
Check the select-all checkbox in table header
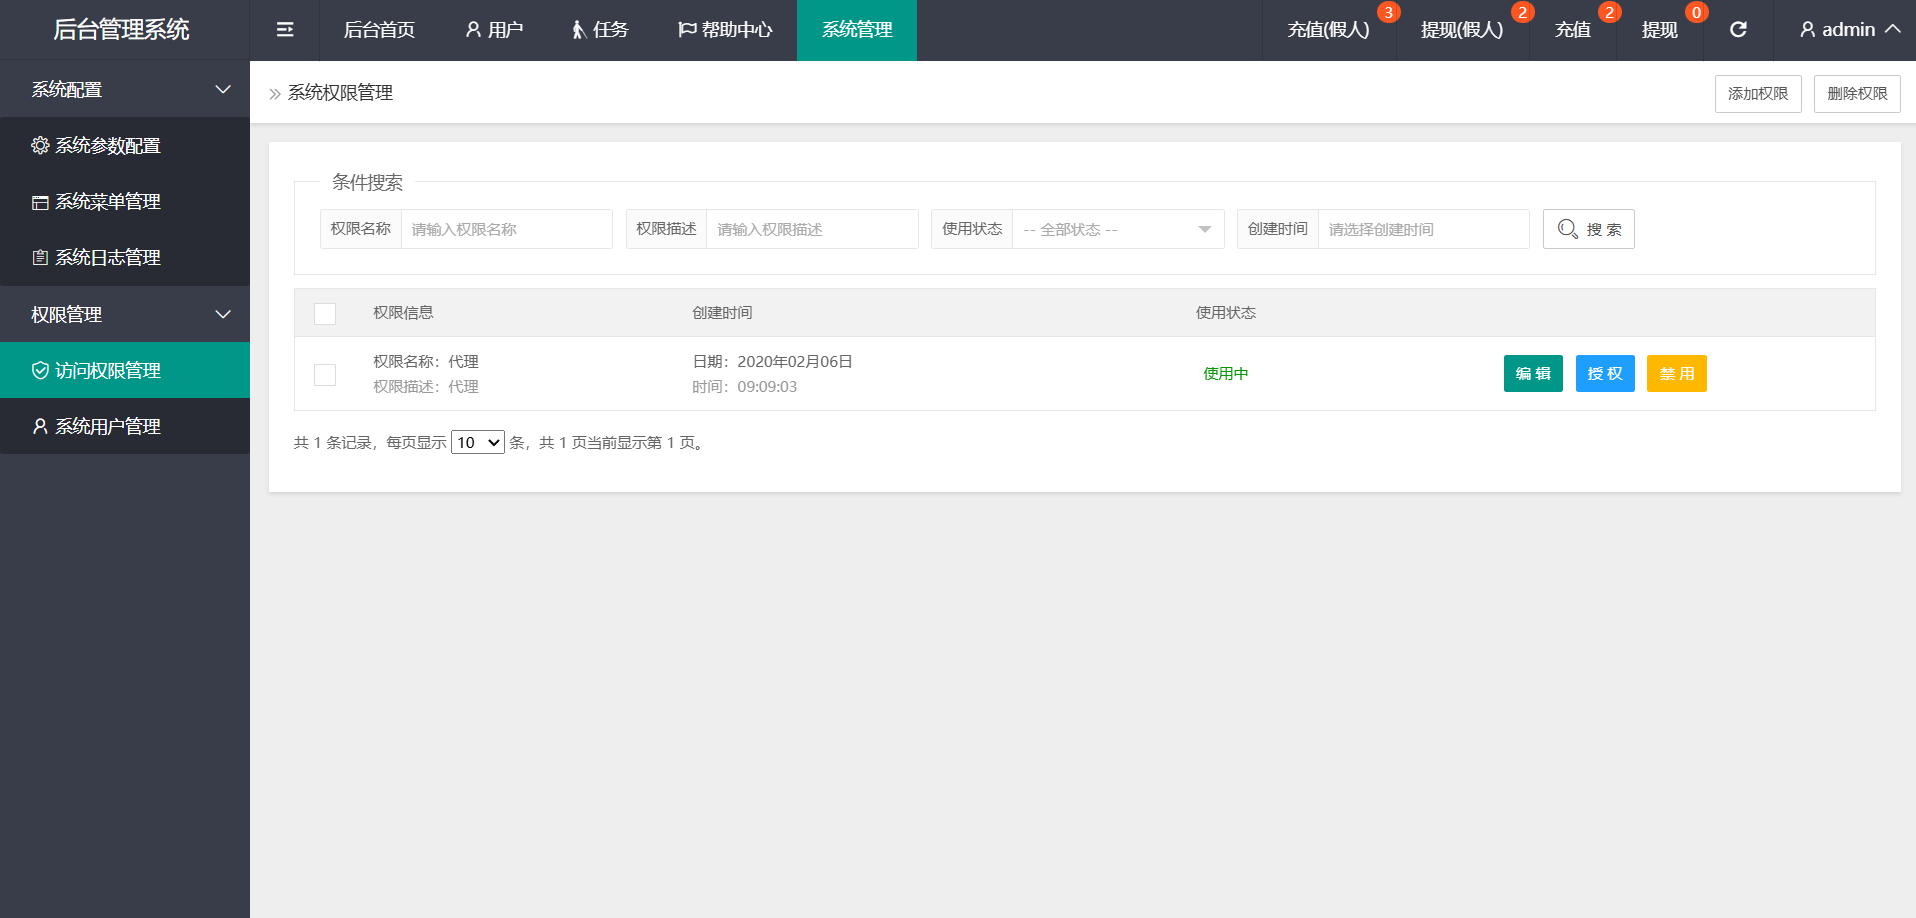point(325,313)
